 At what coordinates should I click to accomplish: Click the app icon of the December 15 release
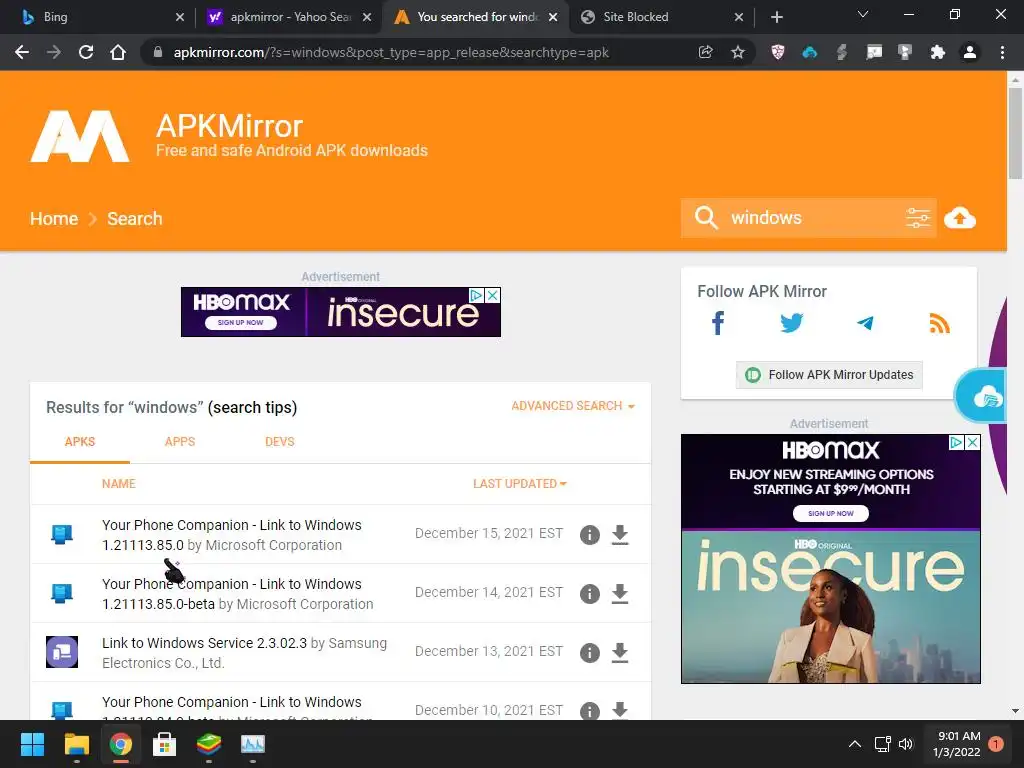pyautogui.click(x=62, y=534)
